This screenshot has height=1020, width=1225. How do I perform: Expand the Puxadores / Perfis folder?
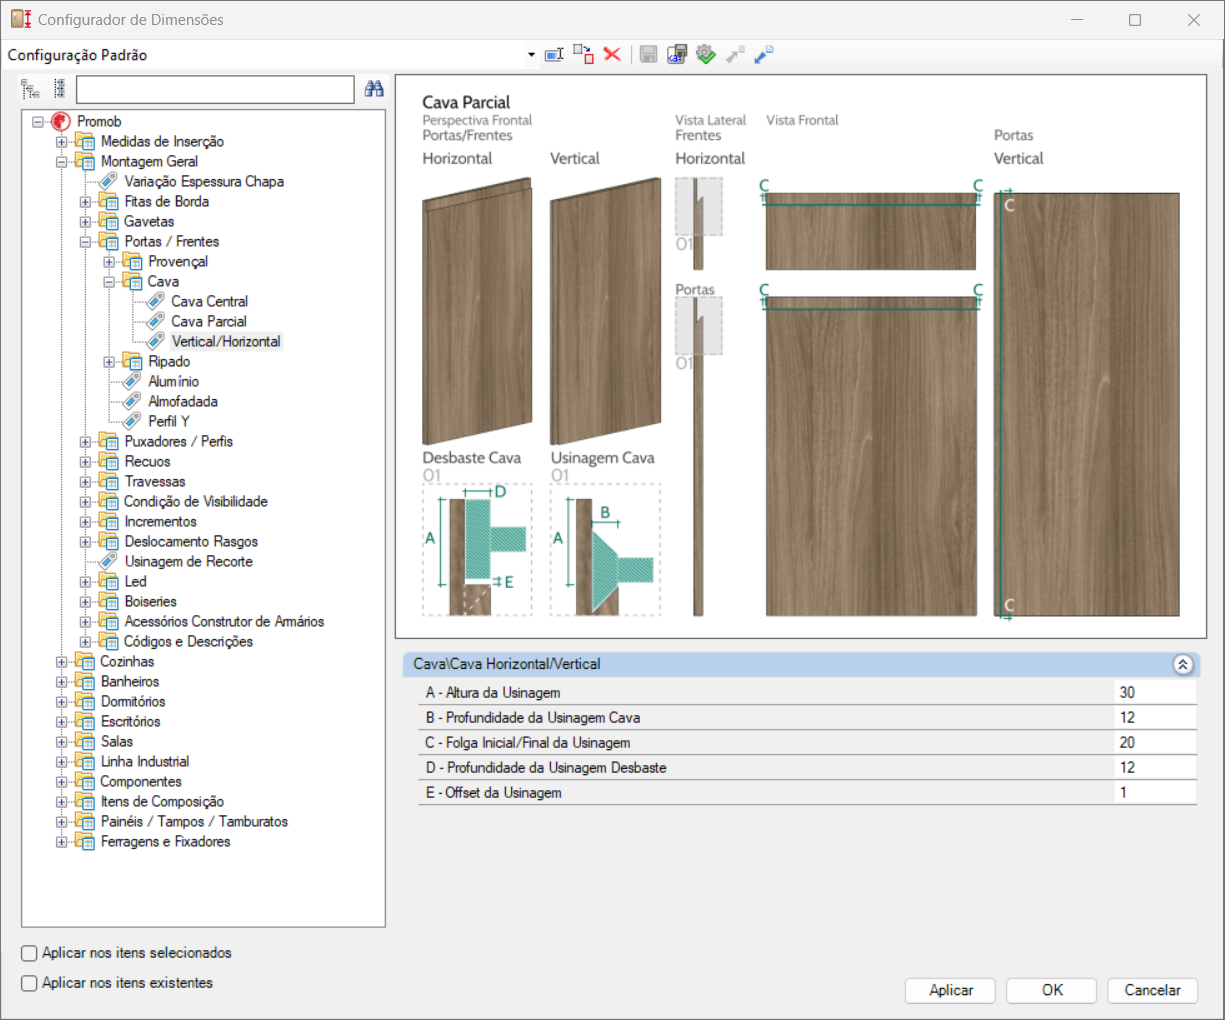click(86, 442)
